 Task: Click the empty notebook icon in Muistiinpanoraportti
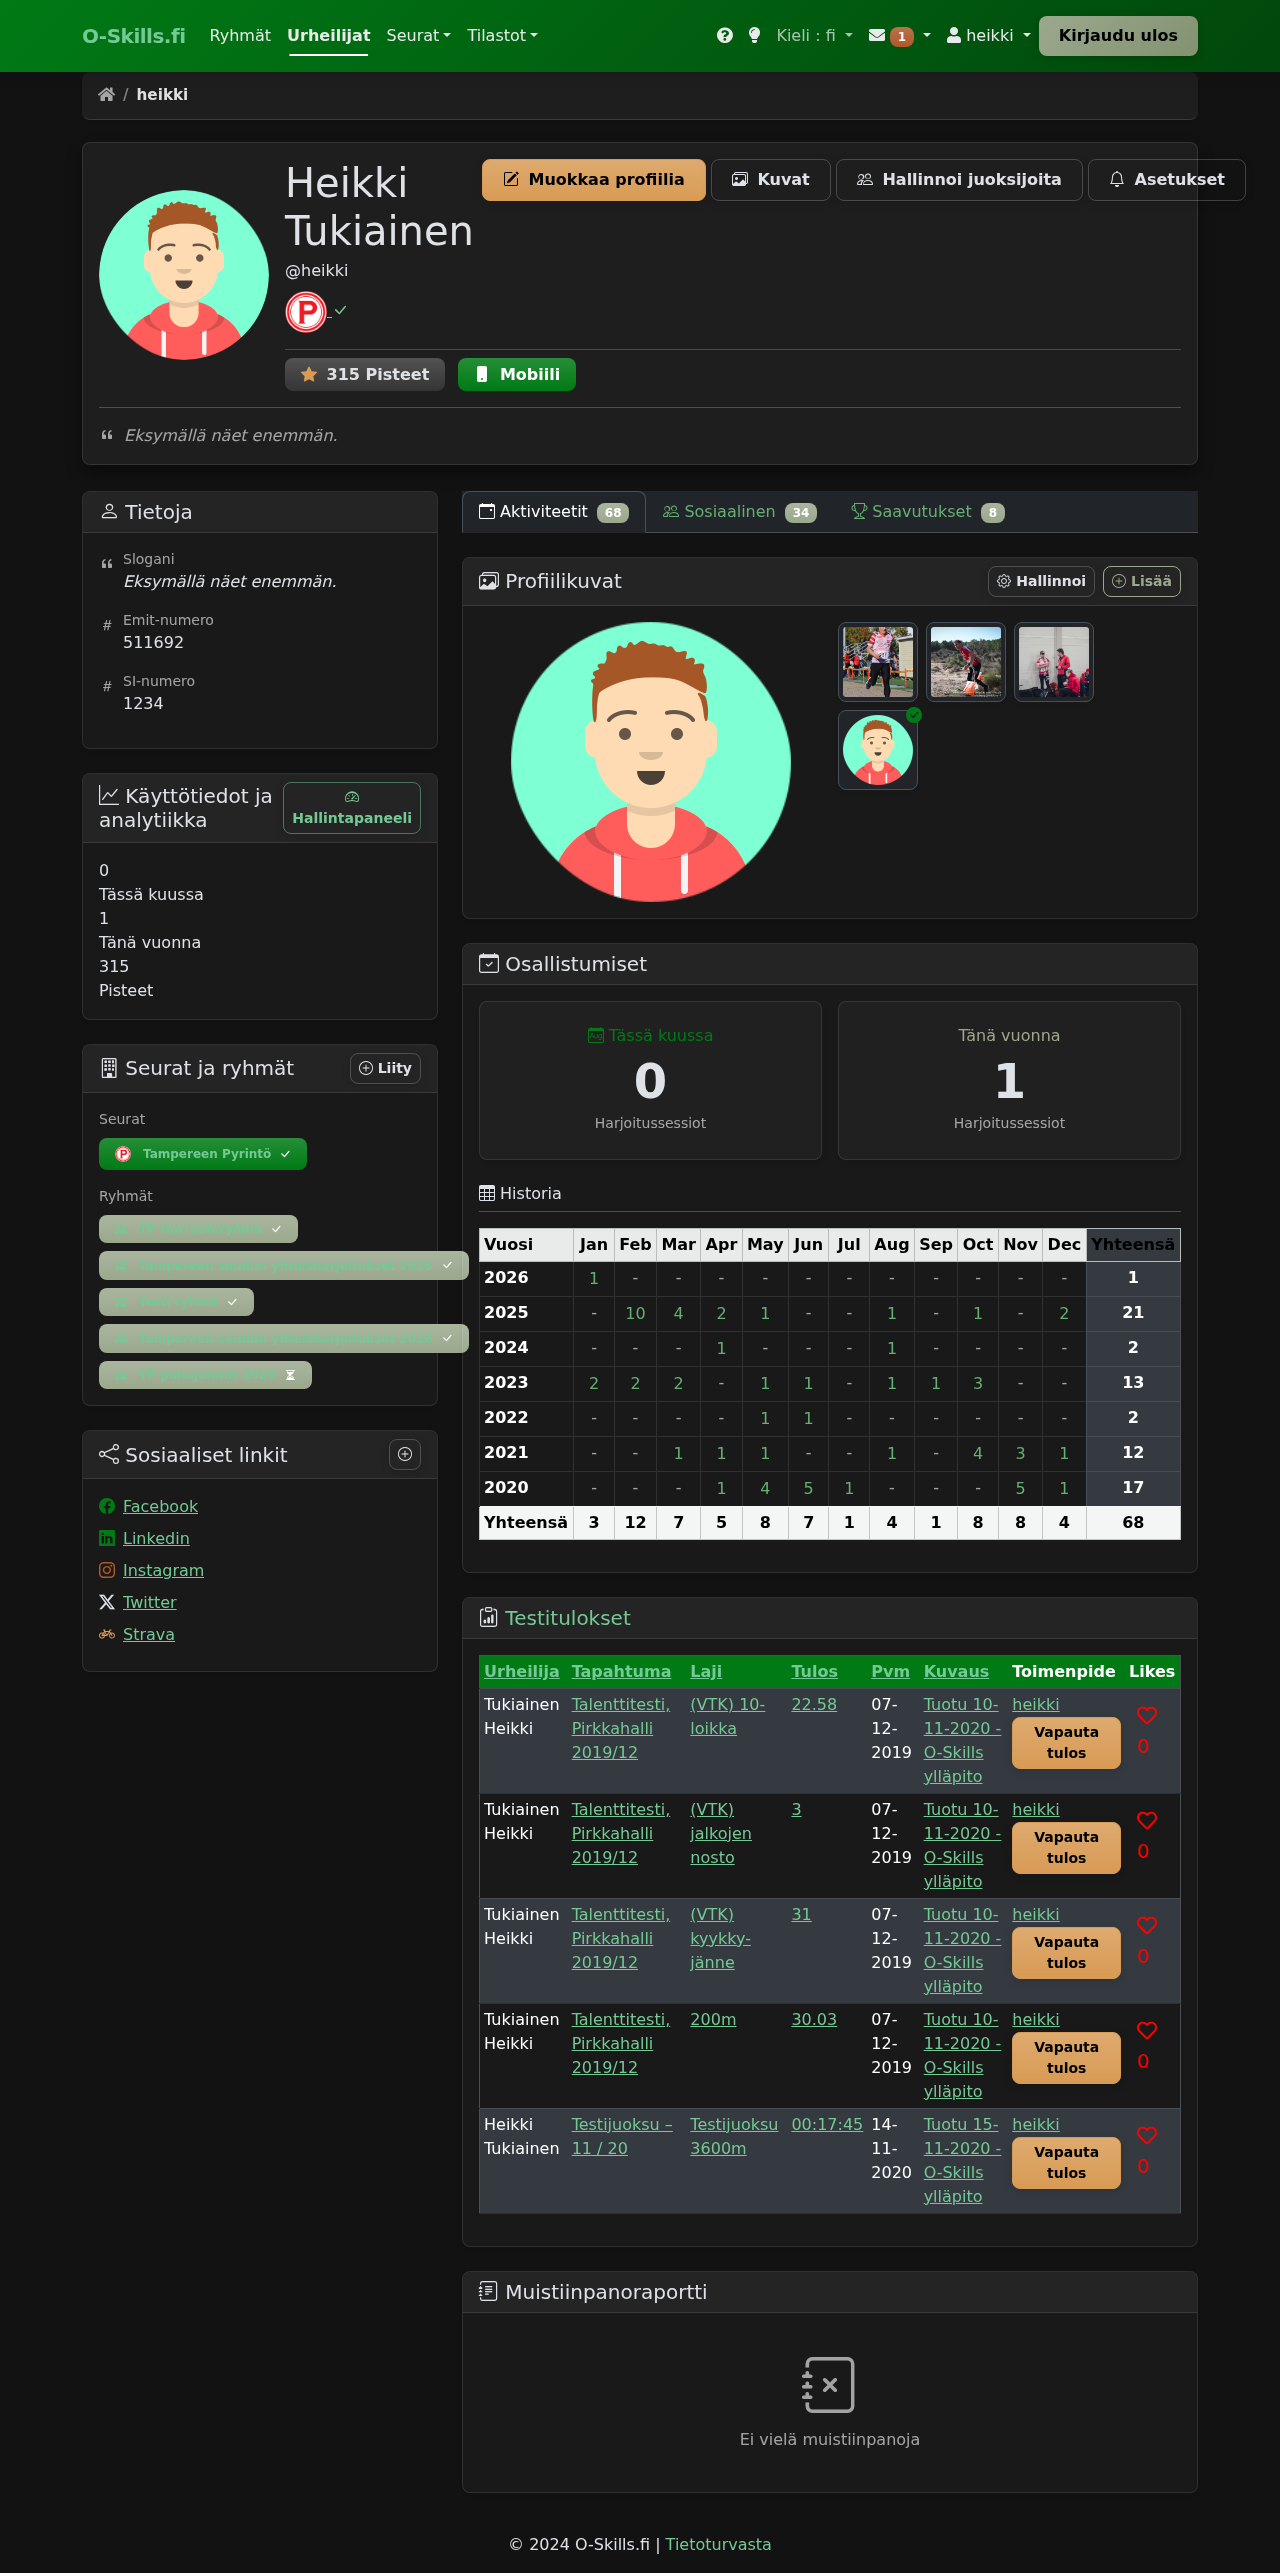click(829, 2385)
